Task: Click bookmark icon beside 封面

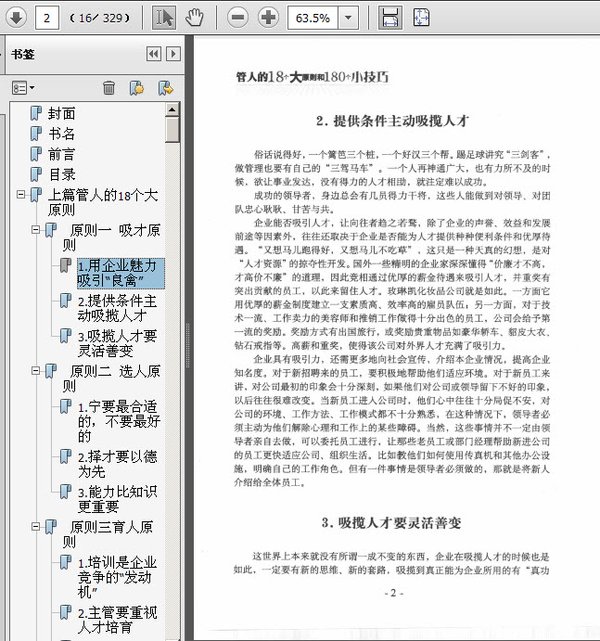Action: [36, 113]
